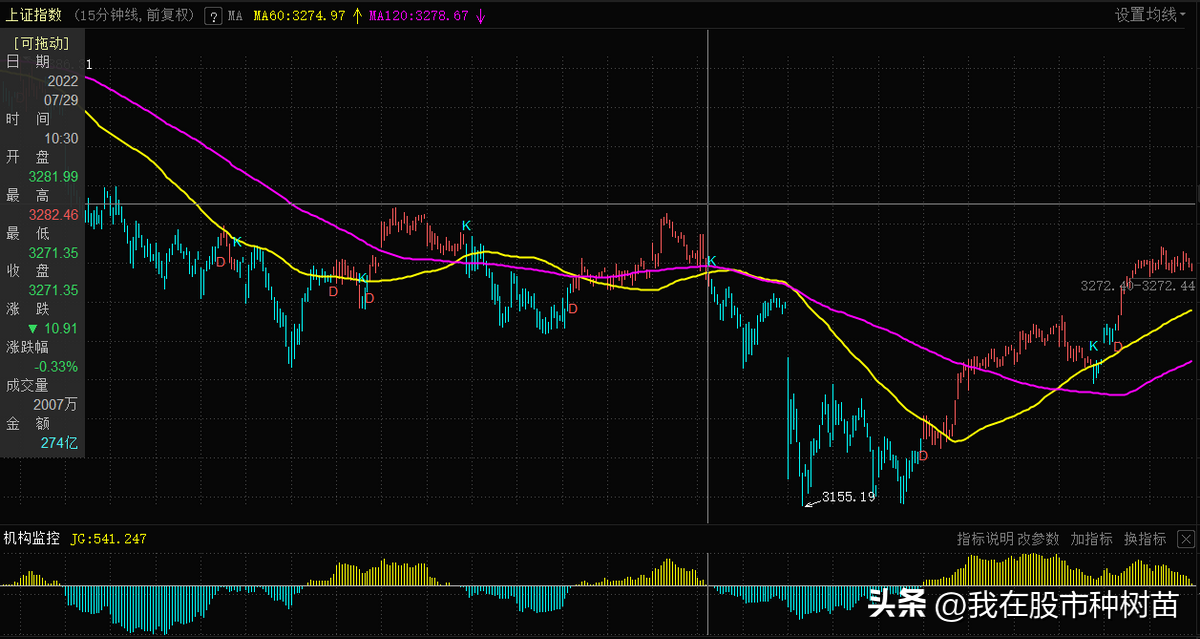1200x639 pixels.
Task: Close the 机构监控 indicator panel
Action: point(1185,539)
